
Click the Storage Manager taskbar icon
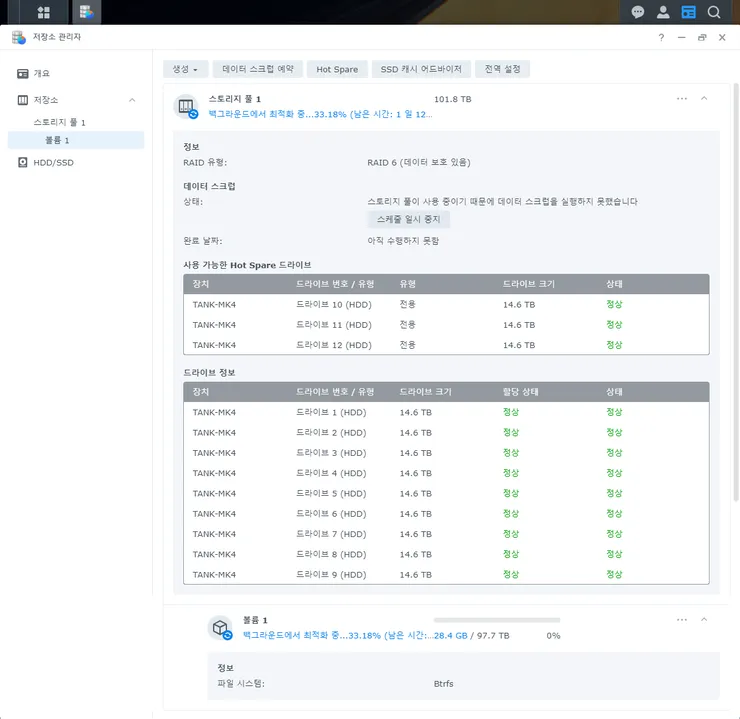[86, 12]
